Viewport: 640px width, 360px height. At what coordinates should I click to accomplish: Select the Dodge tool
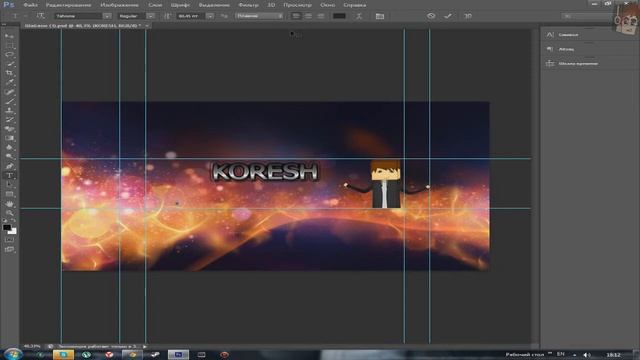pos(9,156)
